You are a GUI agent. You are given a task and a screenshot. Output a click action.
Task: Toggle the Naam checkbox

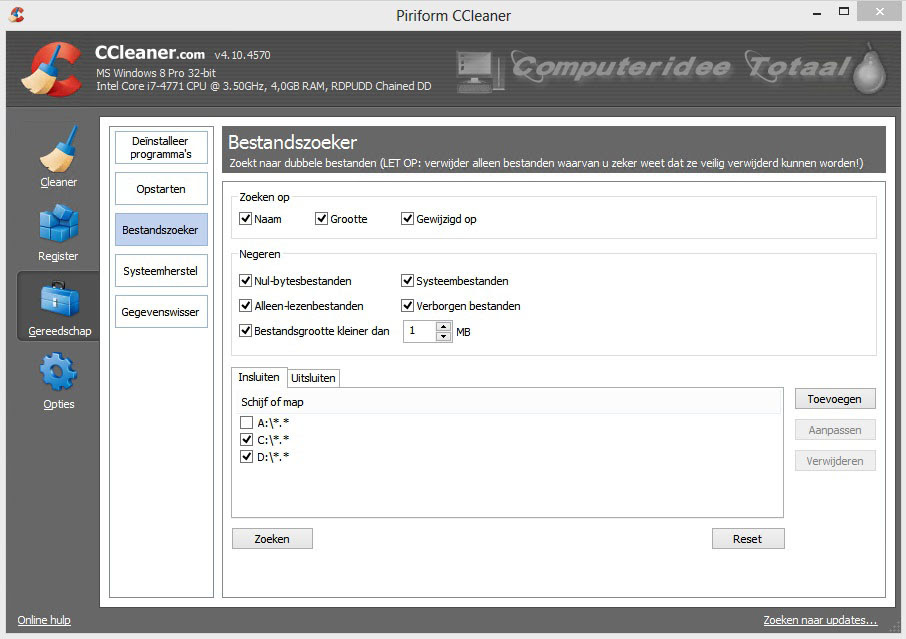246,218
